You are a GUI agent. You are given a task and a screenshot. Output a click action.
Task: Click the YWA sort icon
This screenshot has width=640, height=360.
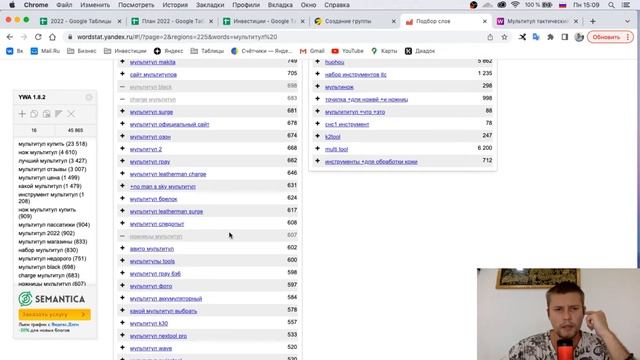(59, 114)
